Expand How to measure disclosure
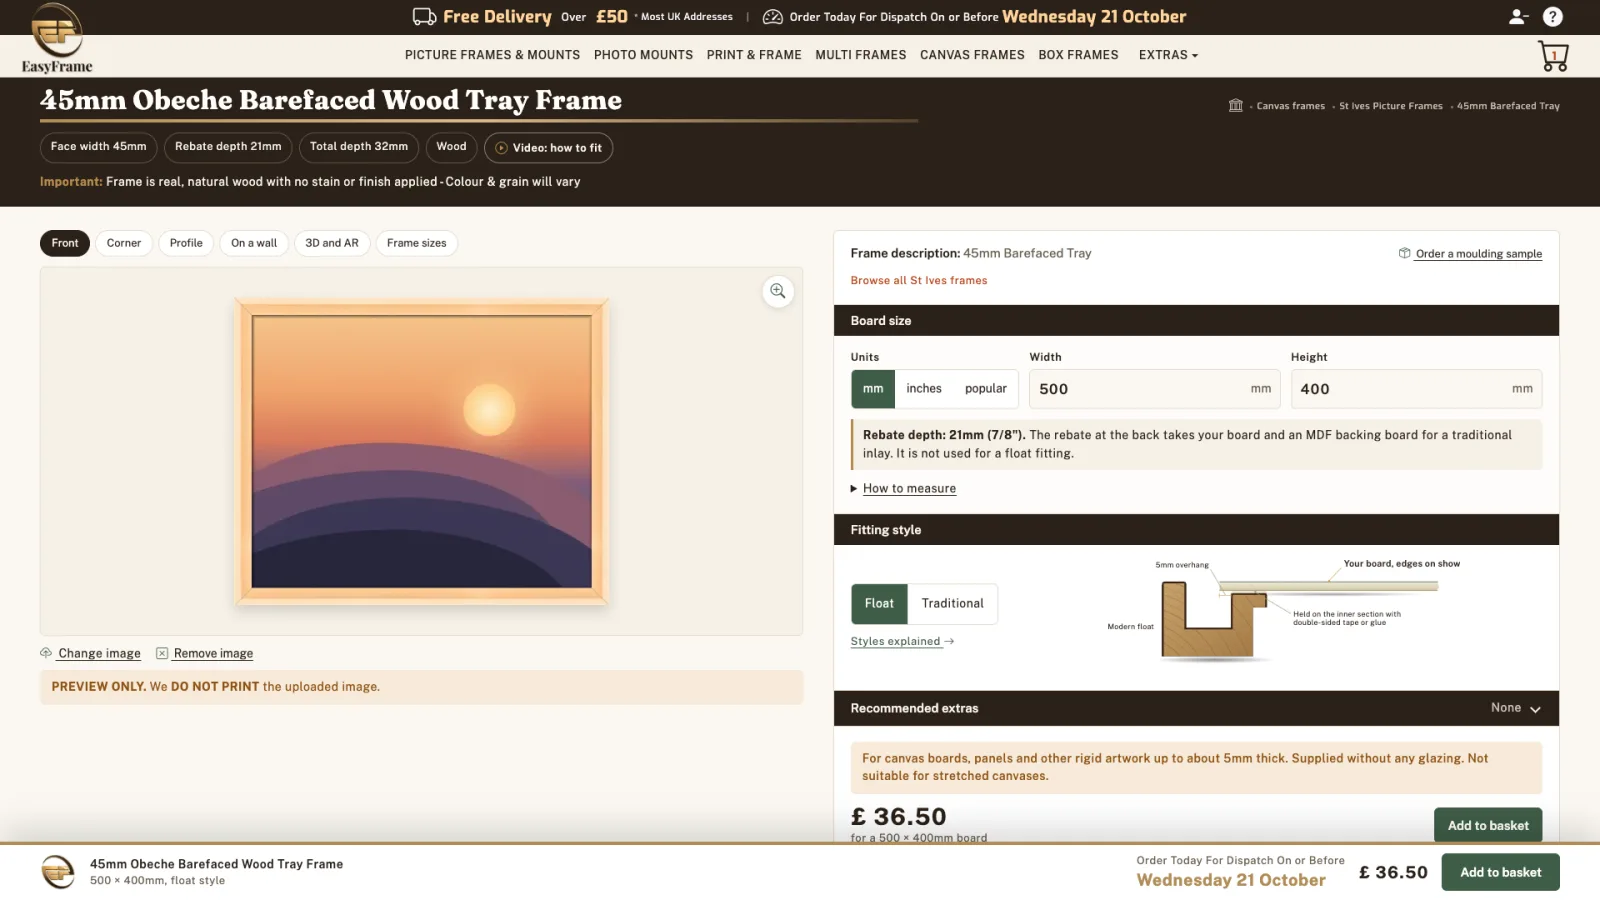 coord(903,489)
